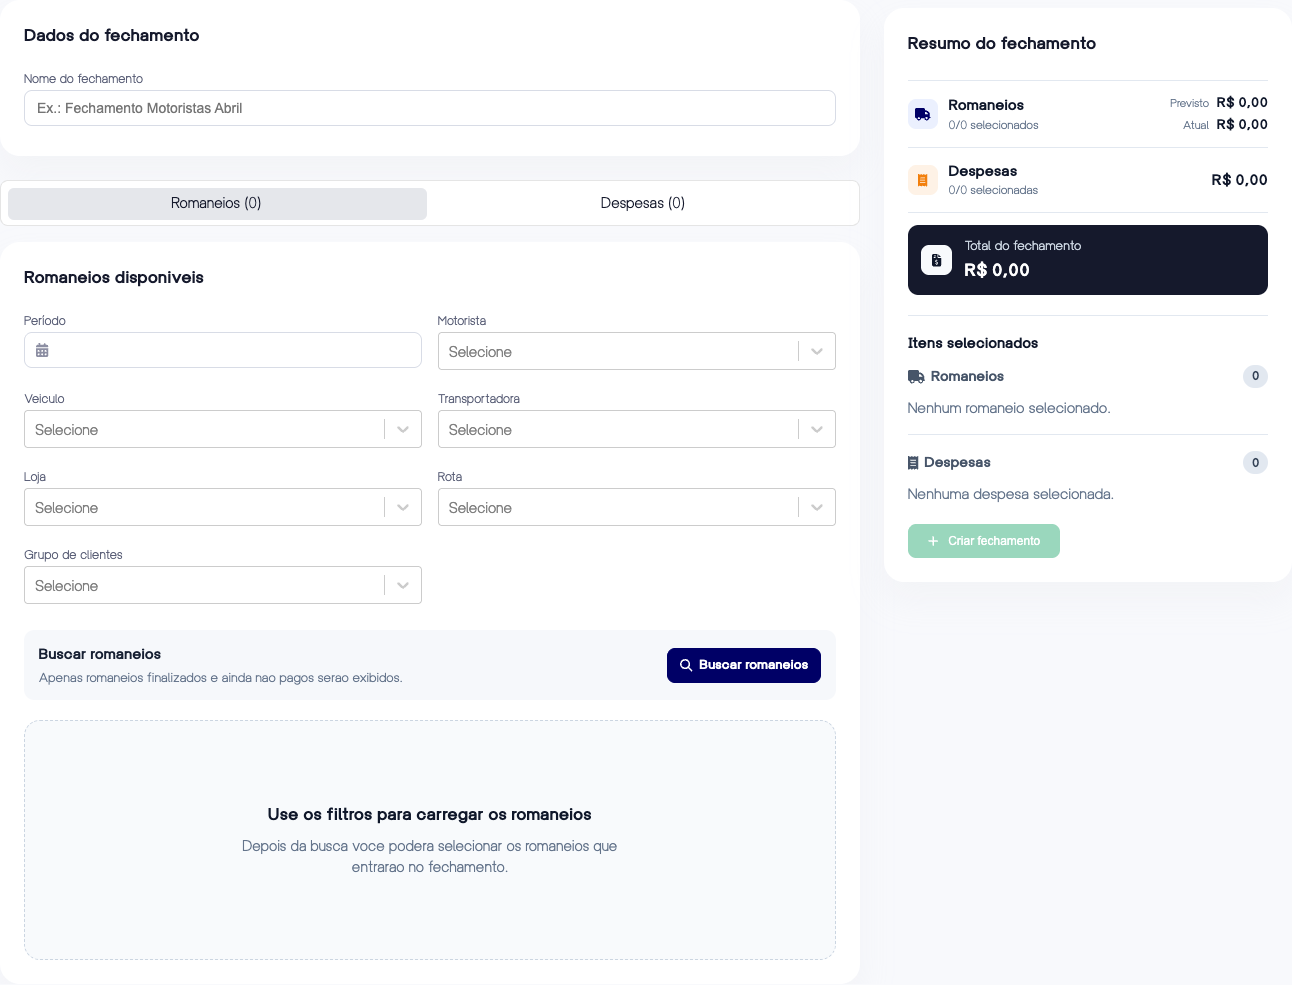Click the Período date range field
The height and width of the screenshot is (985, 1292).
pyautogui.click(x=223, y=350)
